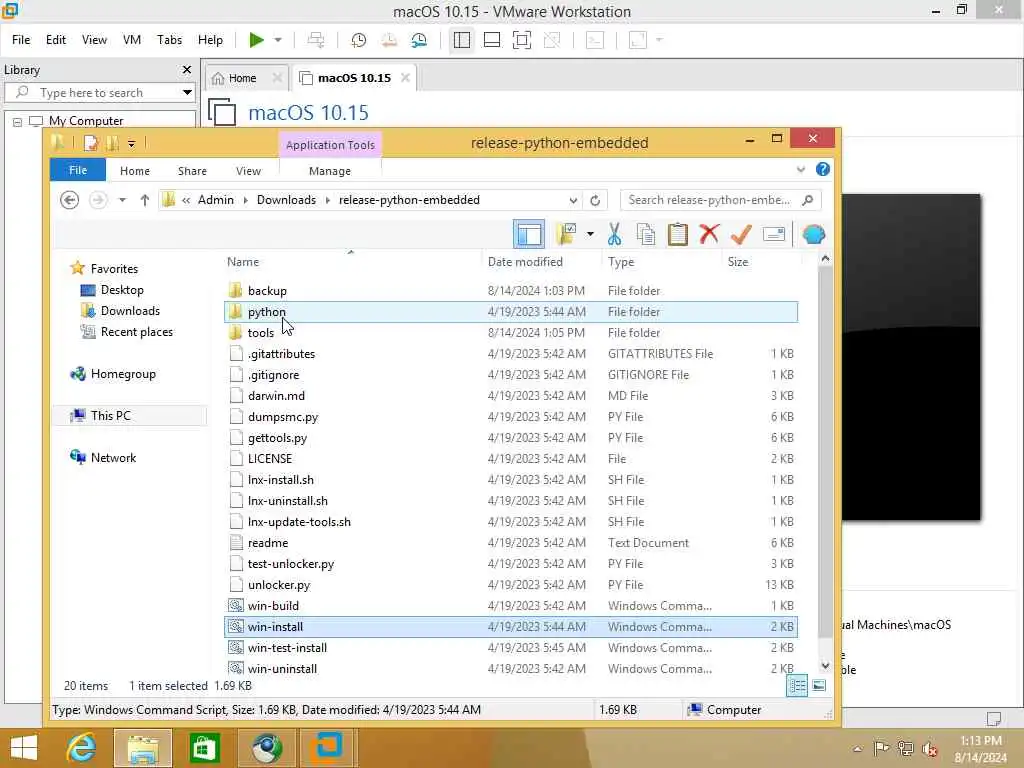Toggle the VMware library sidebar view icon
The width and height of the screenshot is (1024, 768).
[462, 40]
